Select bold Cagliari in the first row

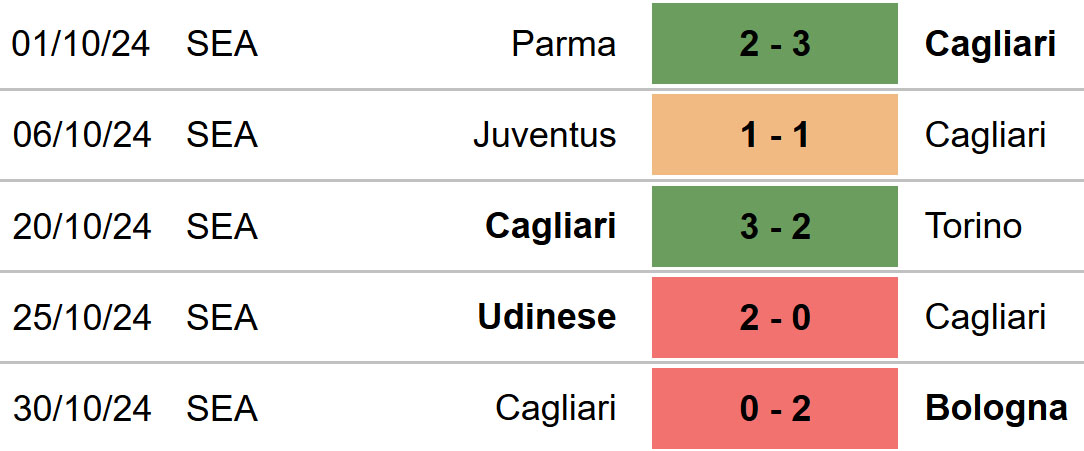point(990,44)
